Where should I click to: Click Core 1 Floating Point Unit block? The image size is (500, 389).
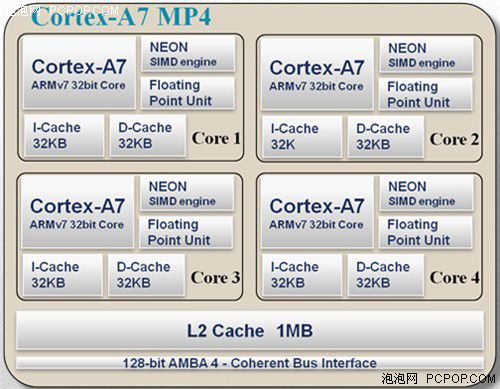coord(188,93)
